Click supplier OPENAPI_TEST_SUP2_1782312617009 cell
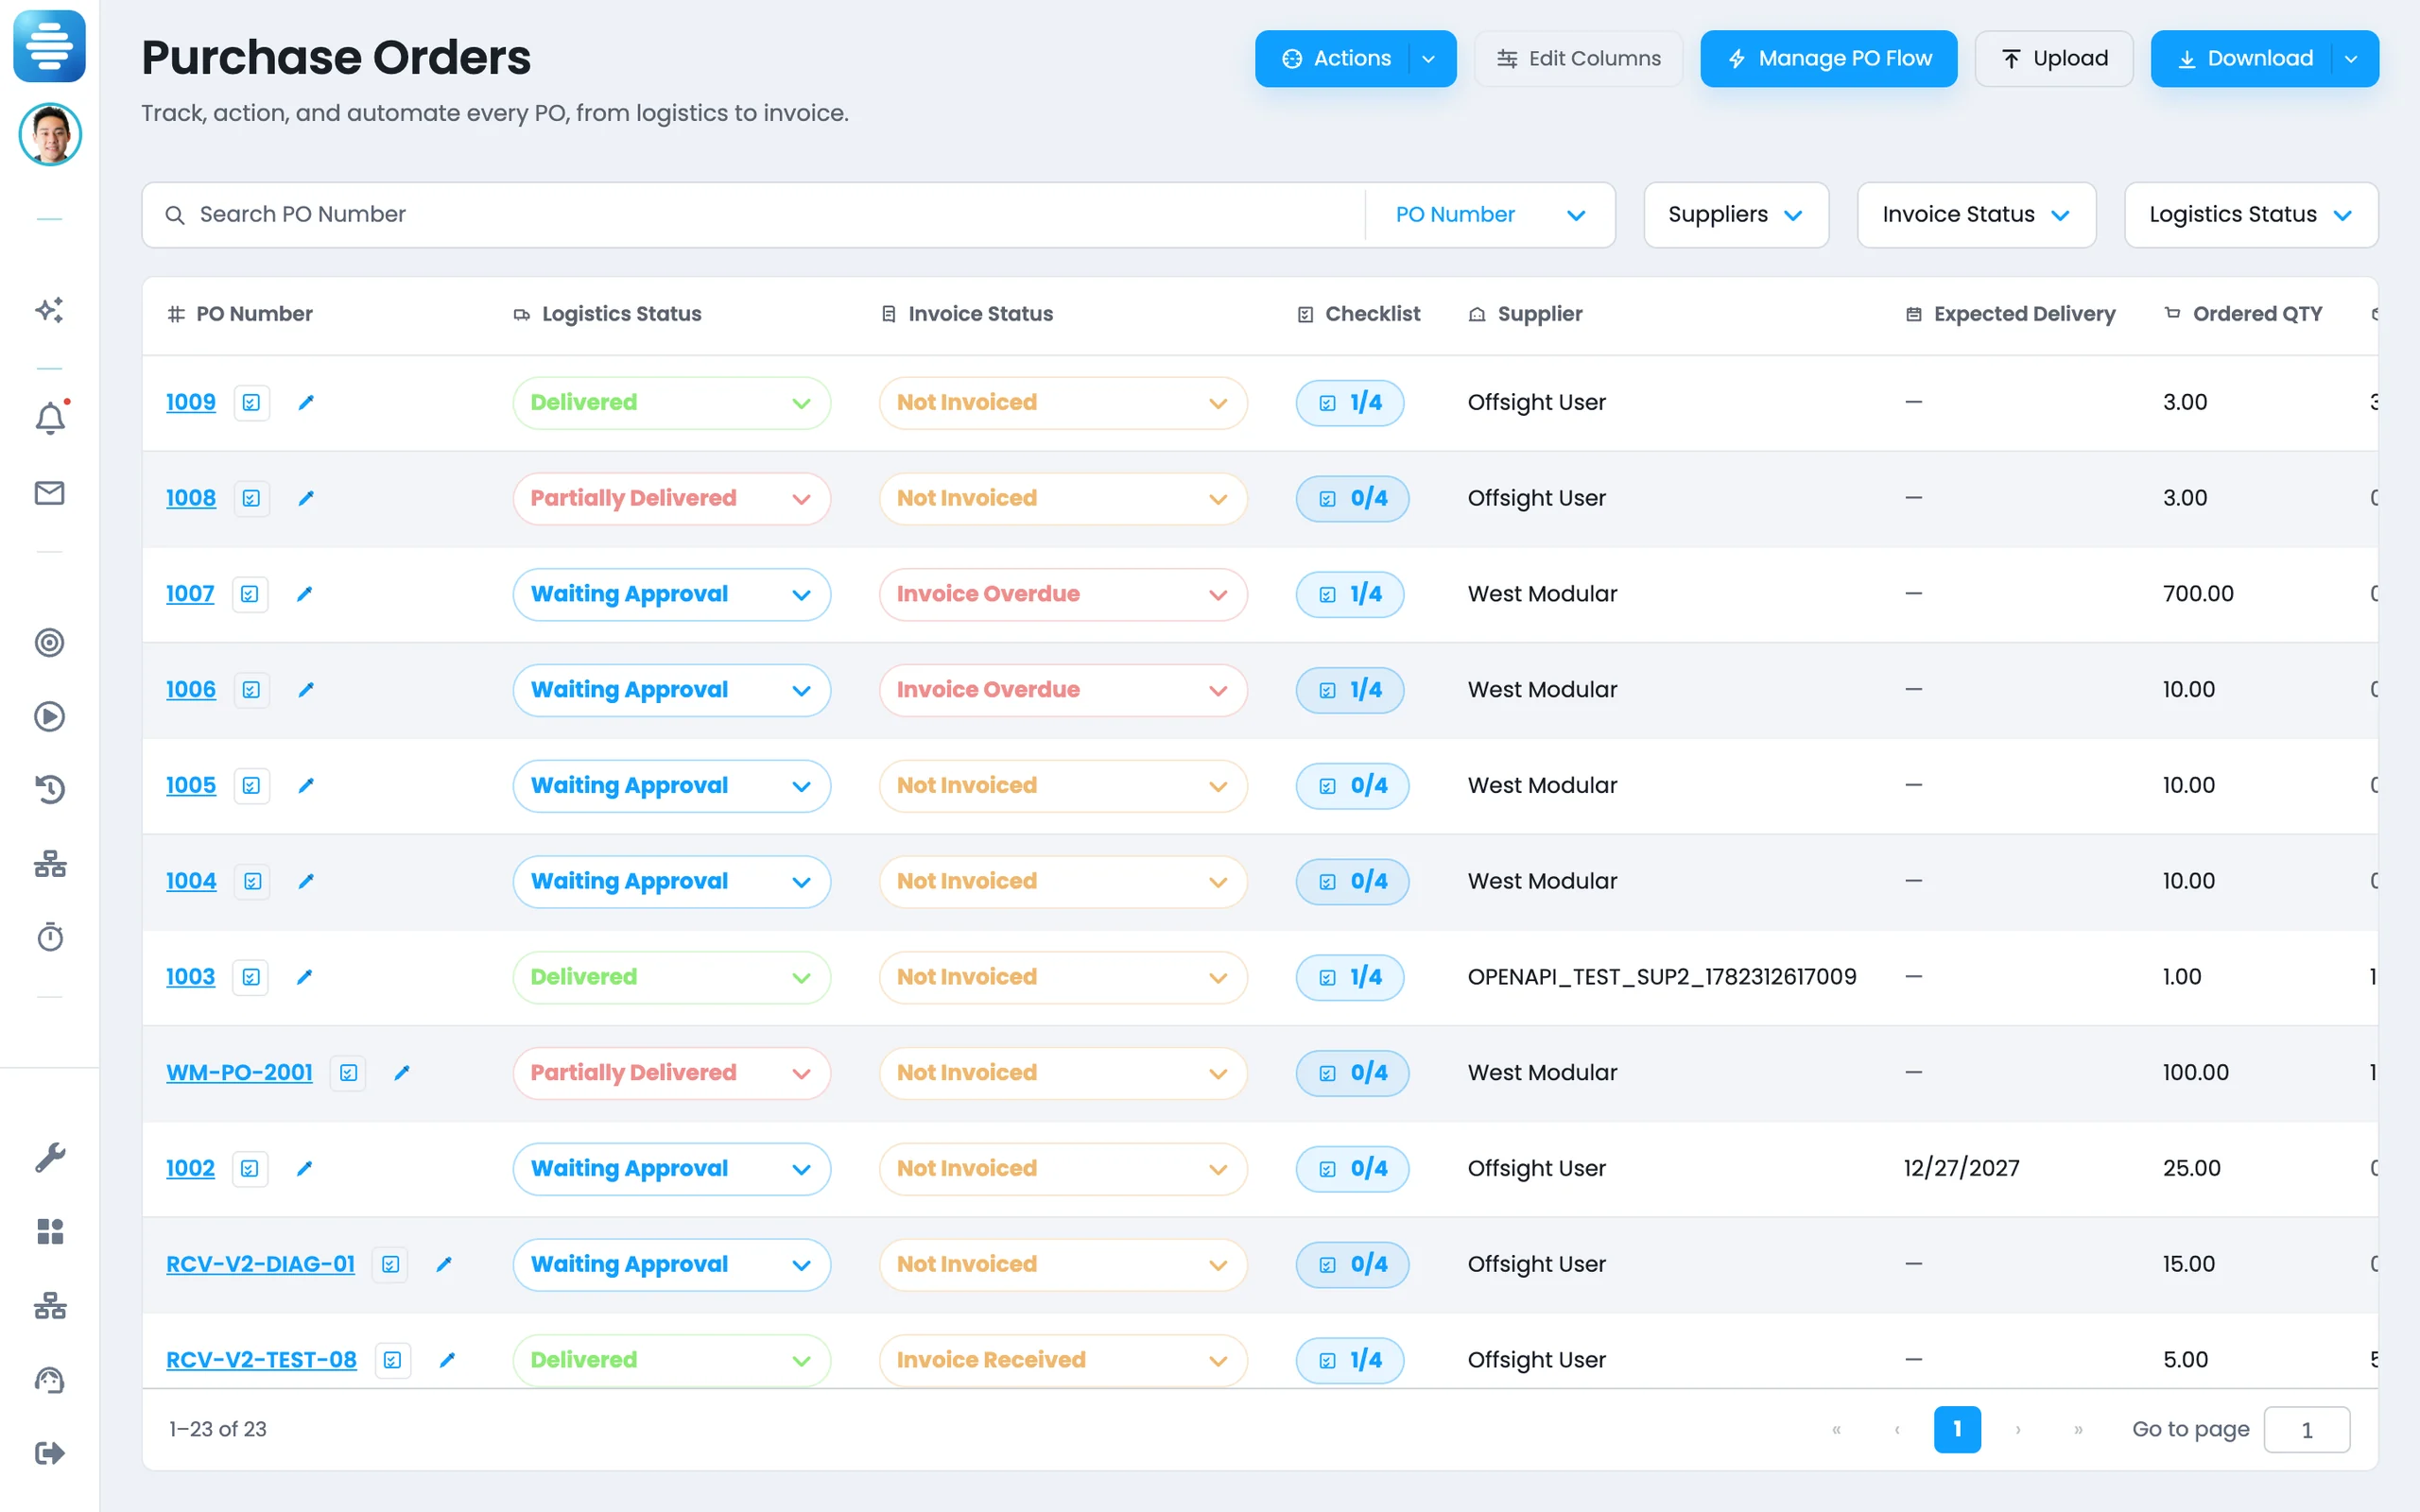Image resolution: width=2420 pixels, height=1512 pixels. (1662, 977)
